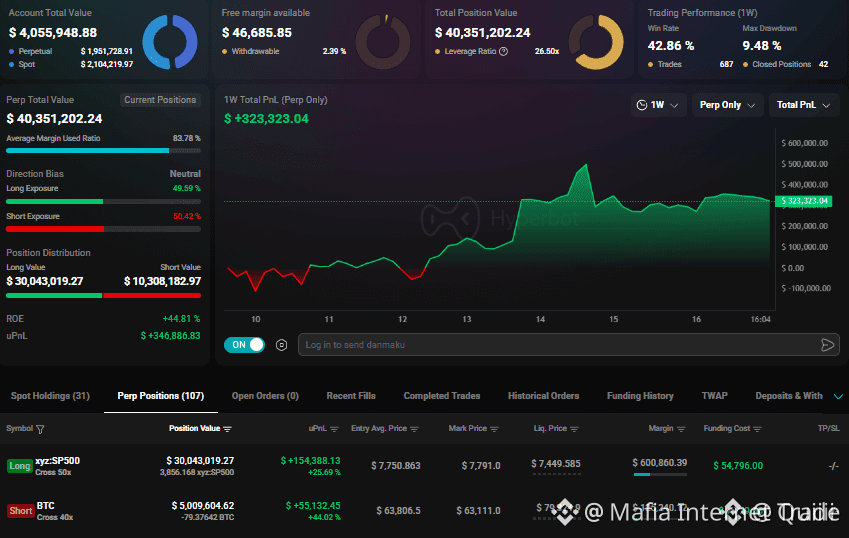This screenshot has height=538, width=849.
Task: View the Historical Orders tab
Action: (544, 396)
